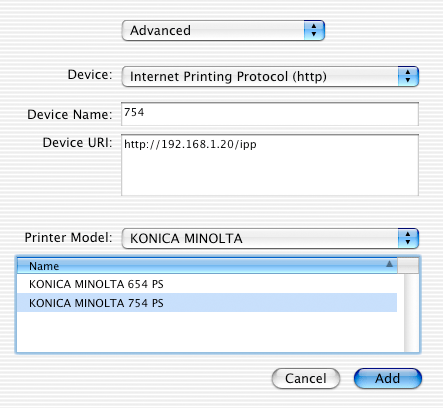Click the printer list vertical scrollbar track
This screenshot has width=443, height=408.
click(412, 313)
